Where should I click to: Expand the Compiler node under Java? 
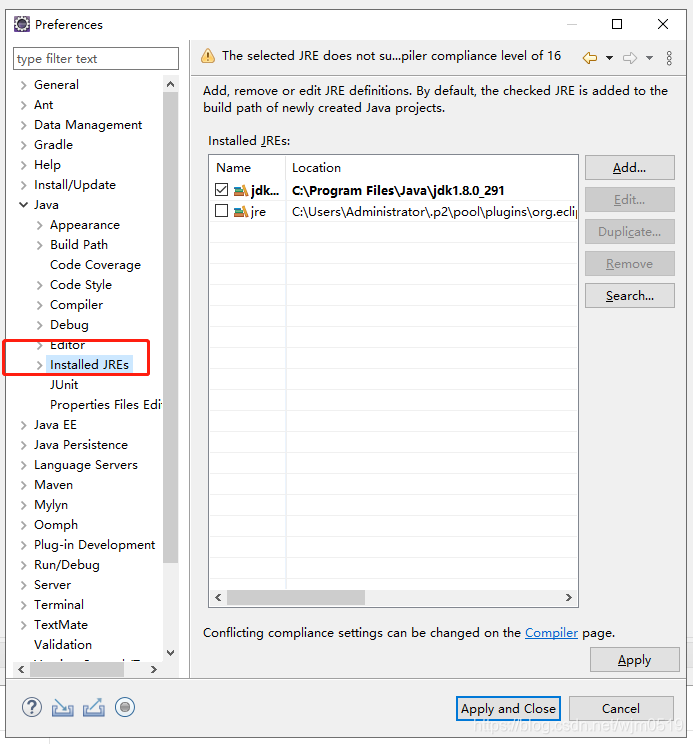pos(40,305)
